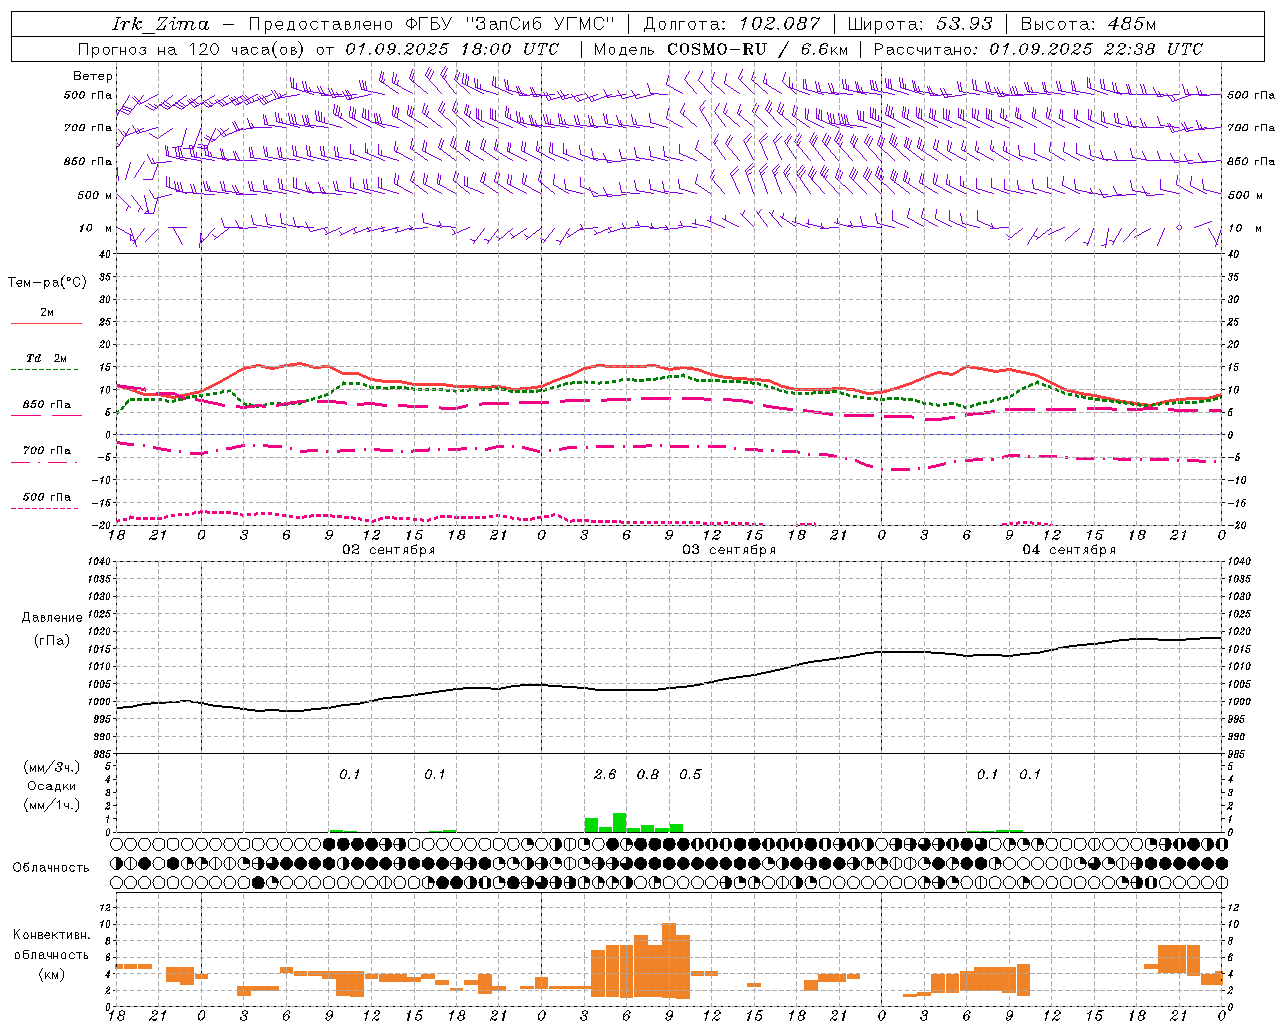Screen dimensions: 1280x1024
Task: Click the 700 гПа temperature legend entry
Action: [x=47, y=451]
